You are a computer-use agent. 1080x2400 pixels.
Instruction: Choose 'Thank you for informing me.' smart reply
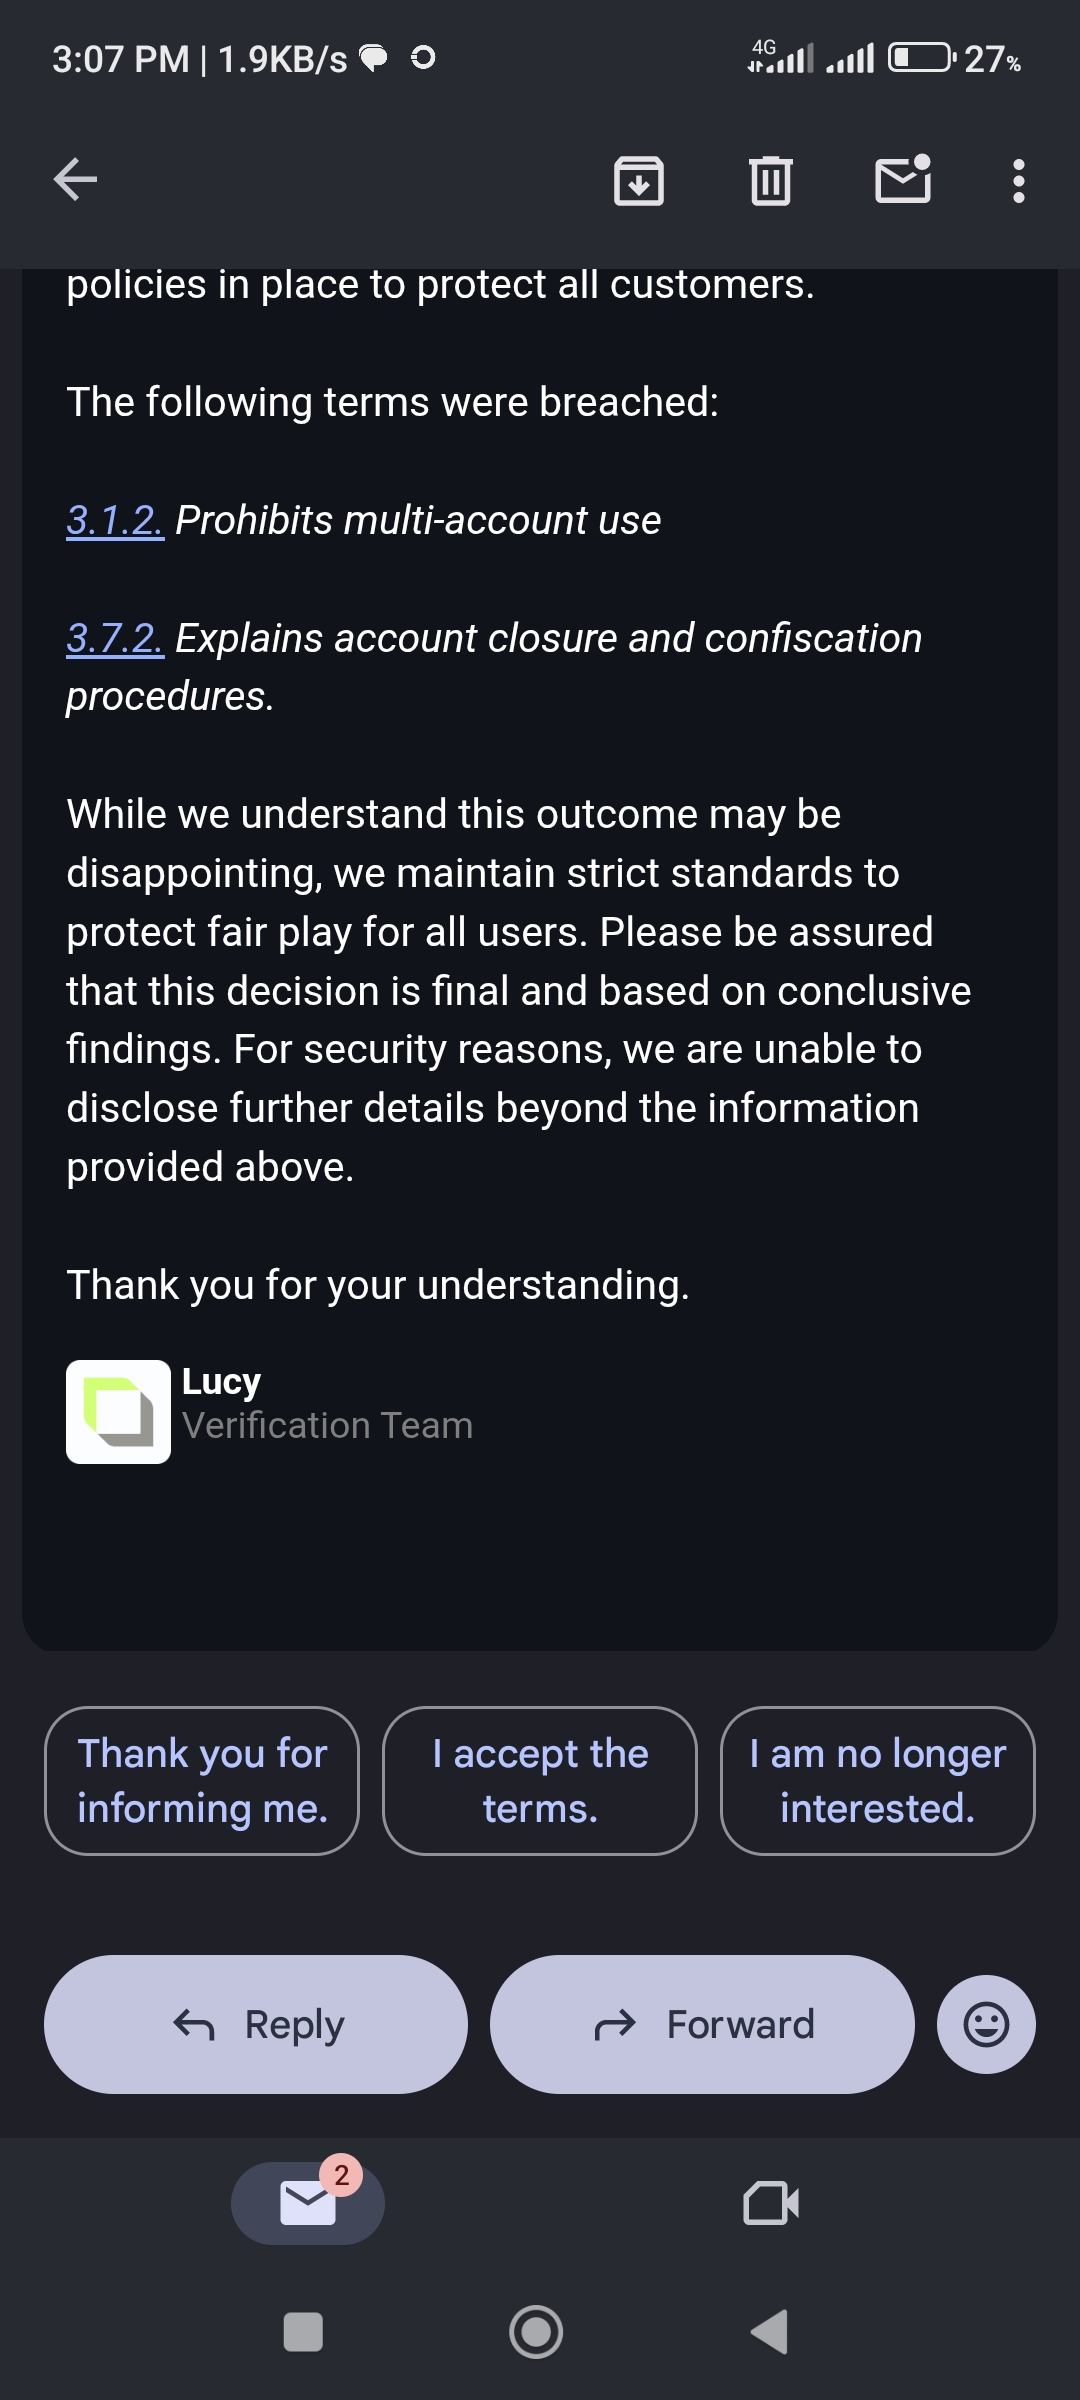coord(202,1780)
